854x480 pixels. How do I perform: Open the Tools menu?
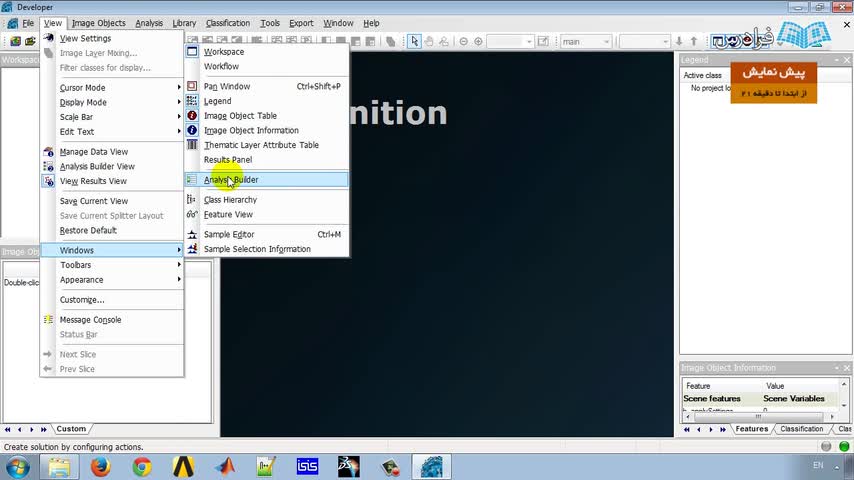click(270, 23)
